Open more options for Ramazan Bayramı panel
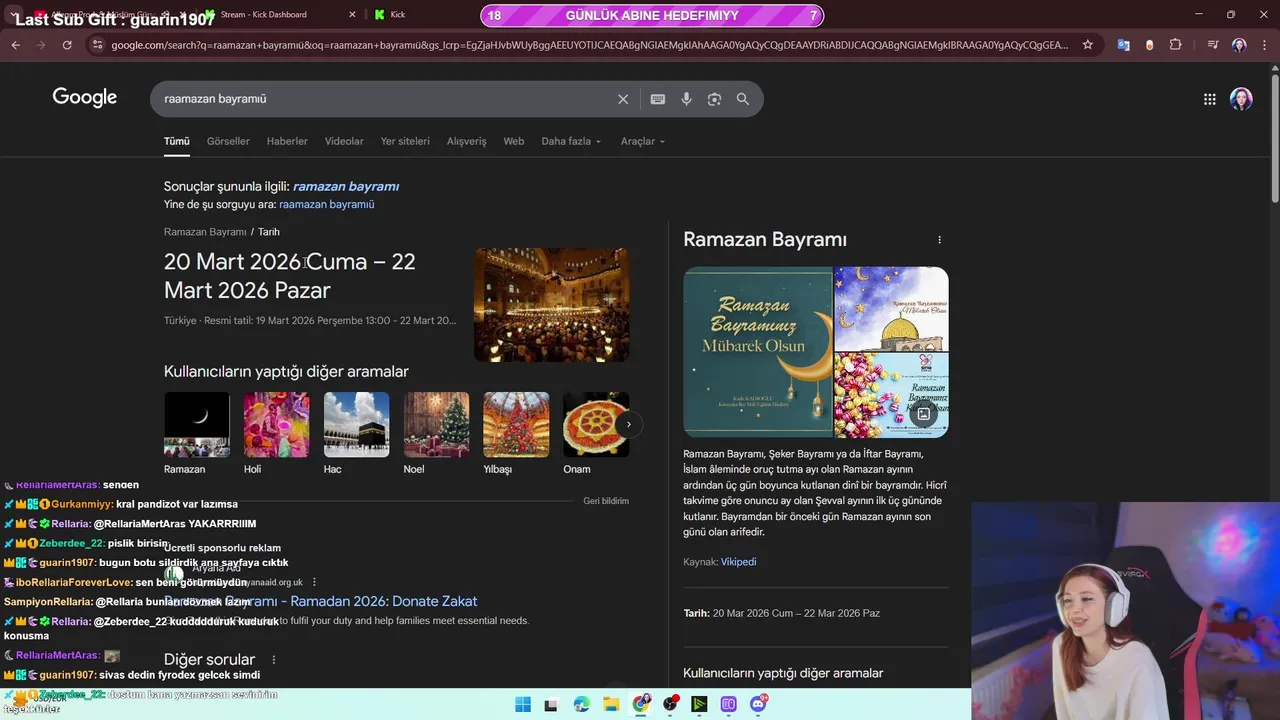This screenshot has width=1280, height=720. [x=939, y=240]
